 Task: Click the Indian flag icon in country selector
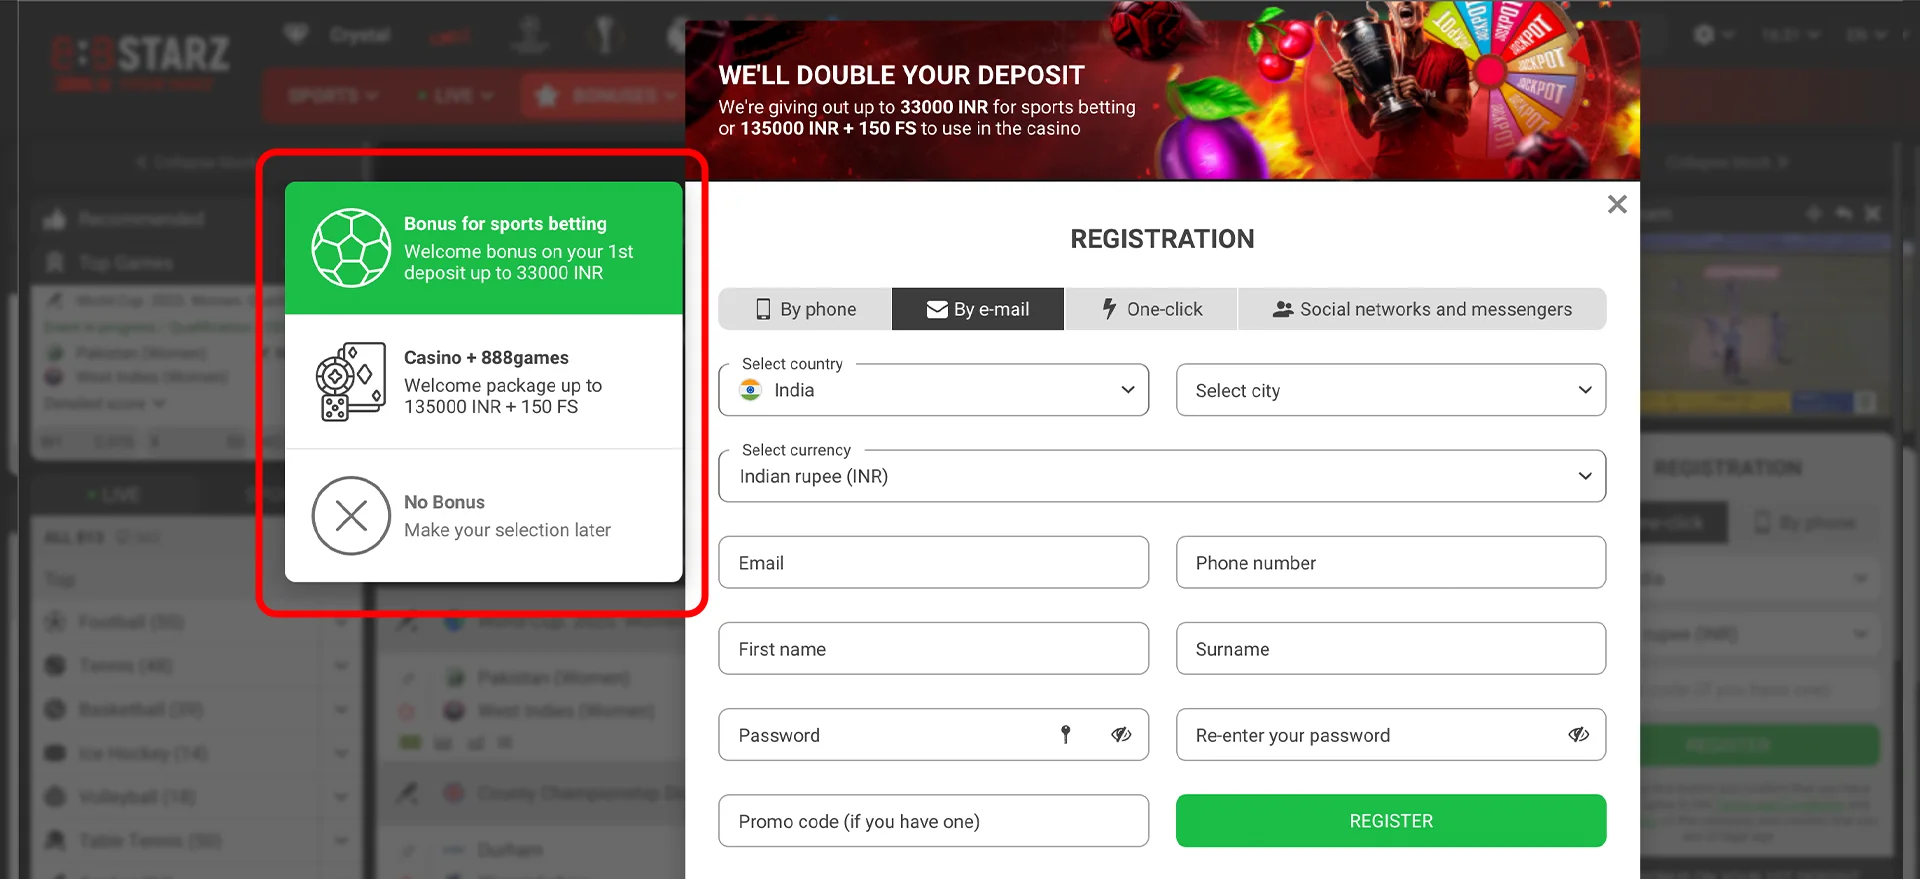tap(753, 390)
